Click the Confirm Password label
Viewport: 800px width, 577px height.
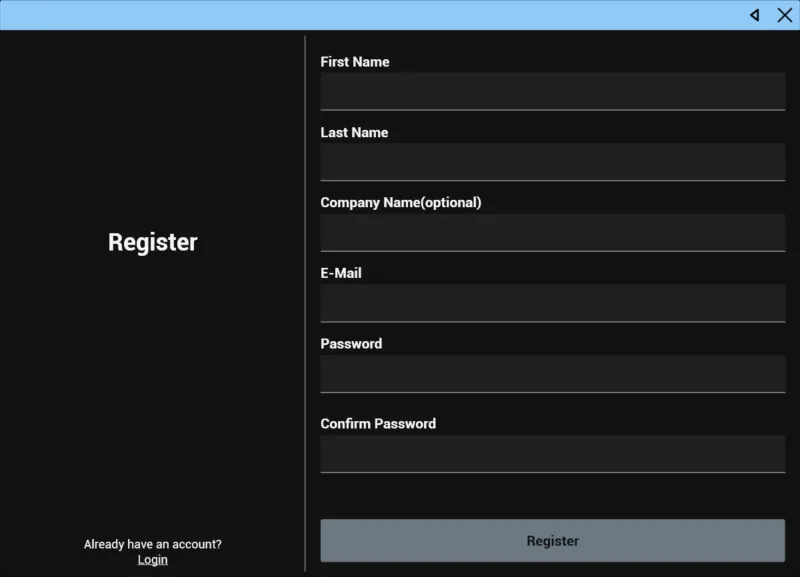(378, 424)
